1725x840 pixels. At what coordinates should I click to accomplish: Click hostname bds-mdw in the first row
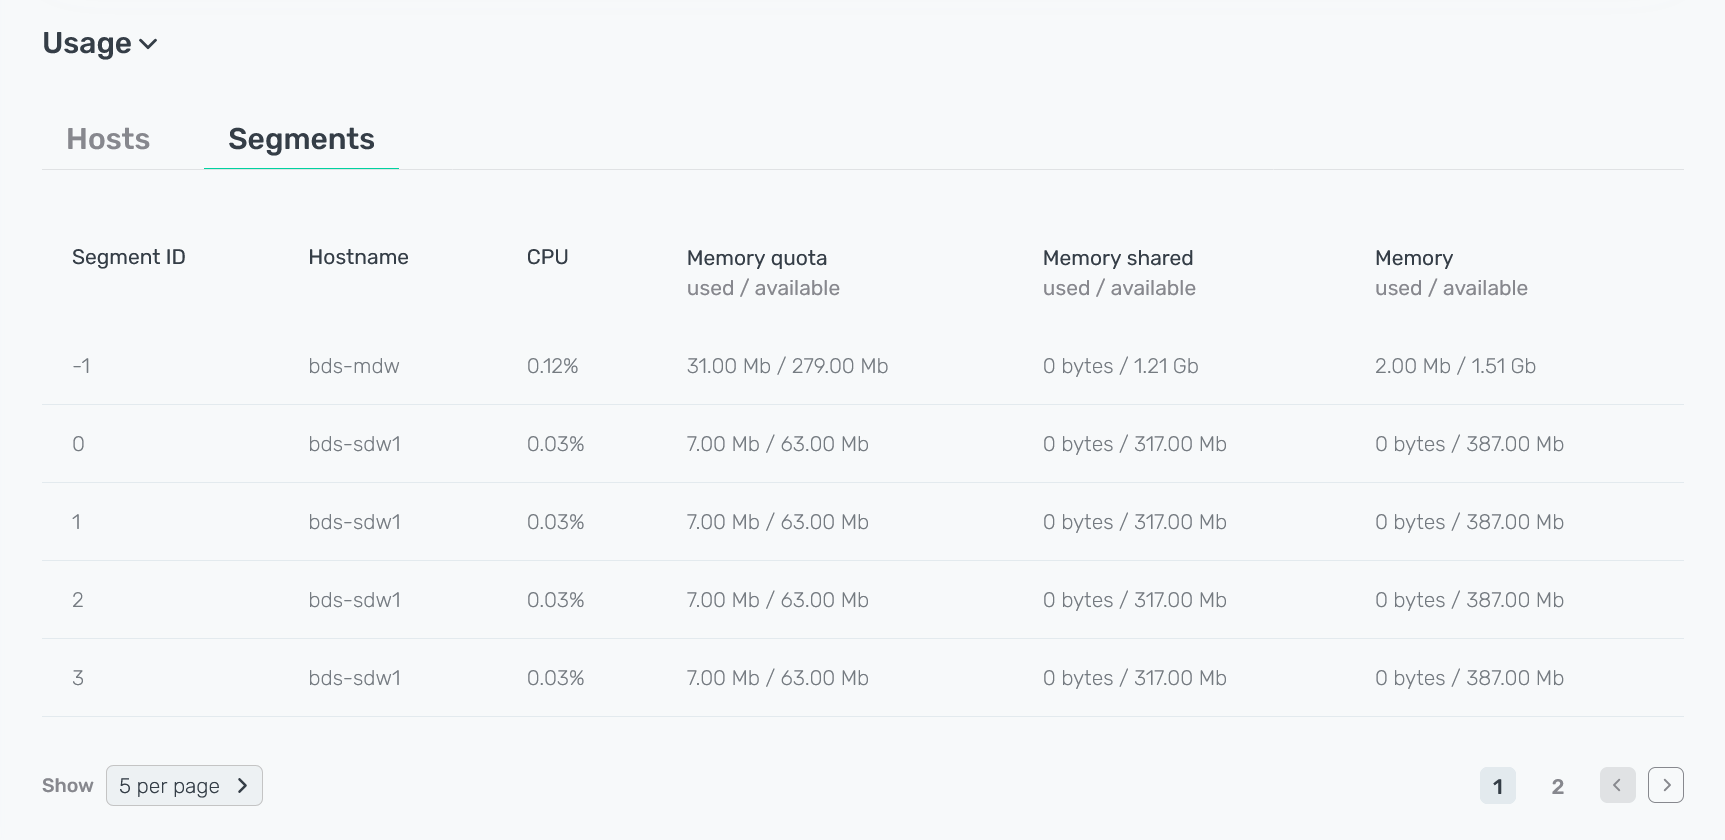pyautogui.click(x=353, y=366)
